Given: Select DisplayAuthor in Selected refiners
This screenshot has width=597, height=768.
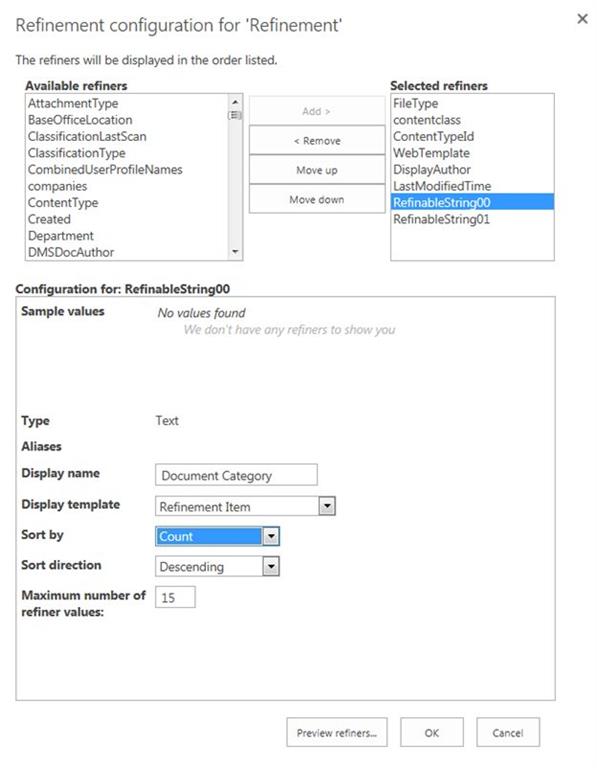Looking at the screenshot, I should 472,170.
